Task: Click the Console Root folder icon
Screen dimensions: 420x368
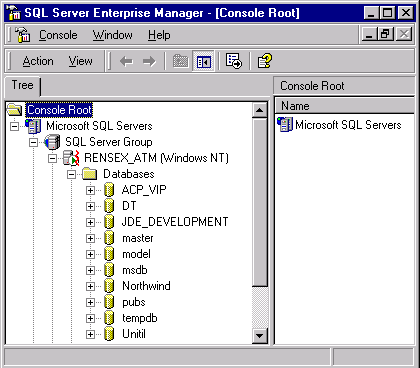Action: [x=15, y=110]
